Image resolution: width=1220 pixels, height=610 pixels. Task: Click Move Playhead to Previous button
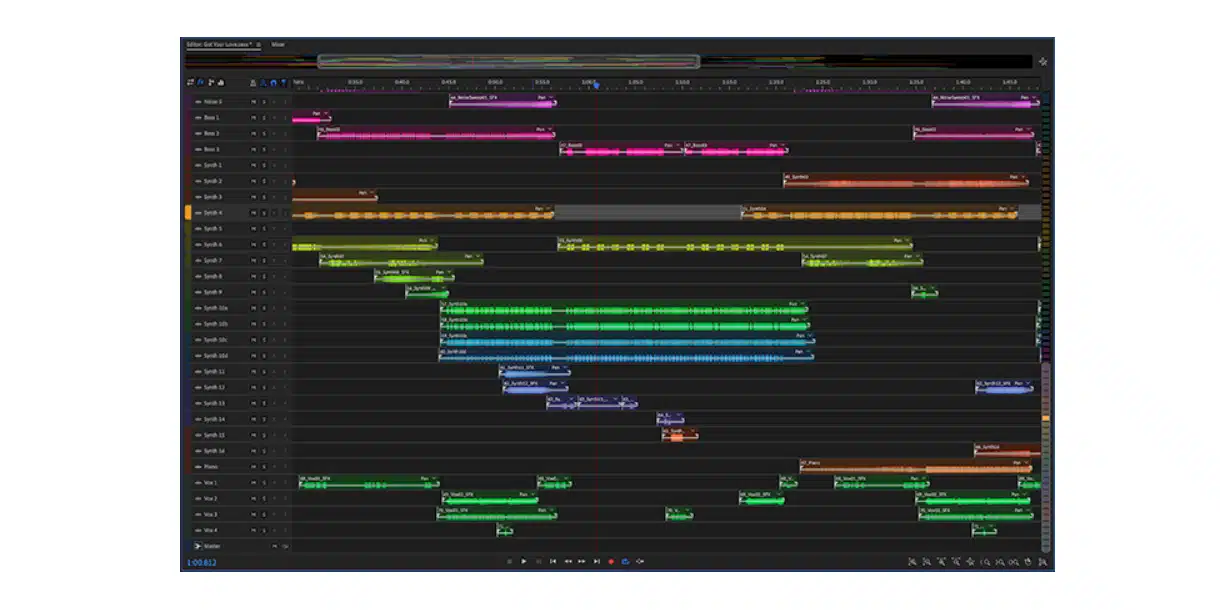tap(553, 562)
